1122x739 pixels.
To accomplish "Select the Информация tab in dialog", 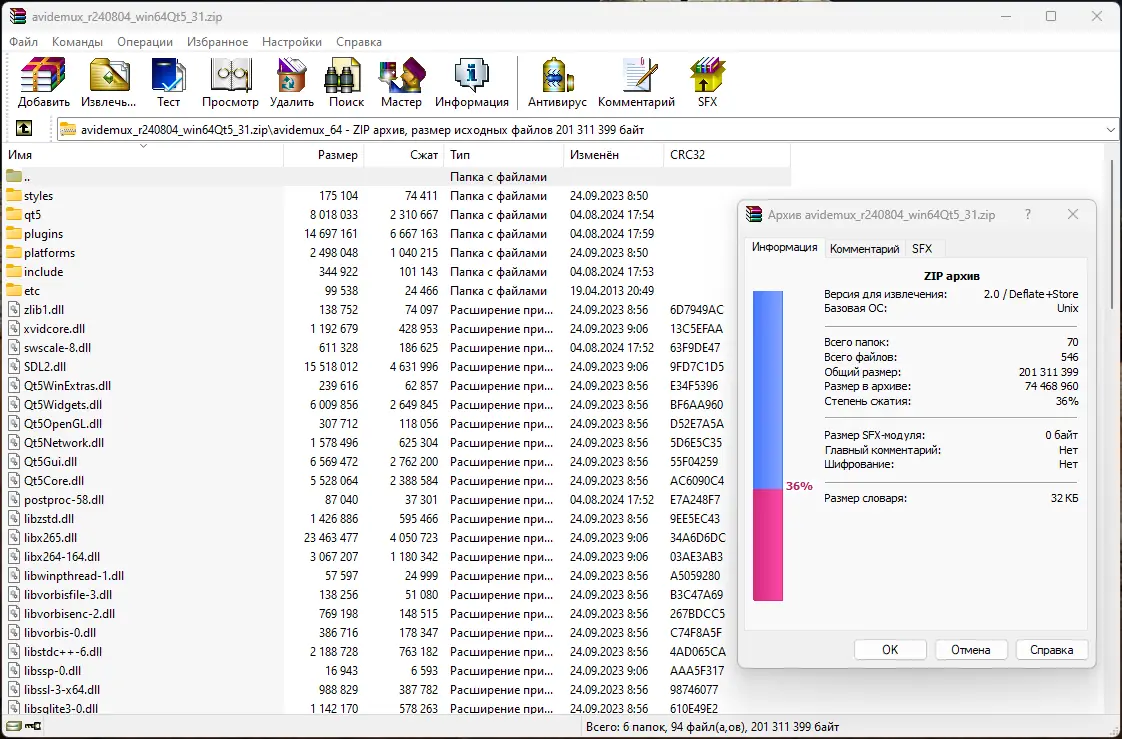I will pos(784,248).
